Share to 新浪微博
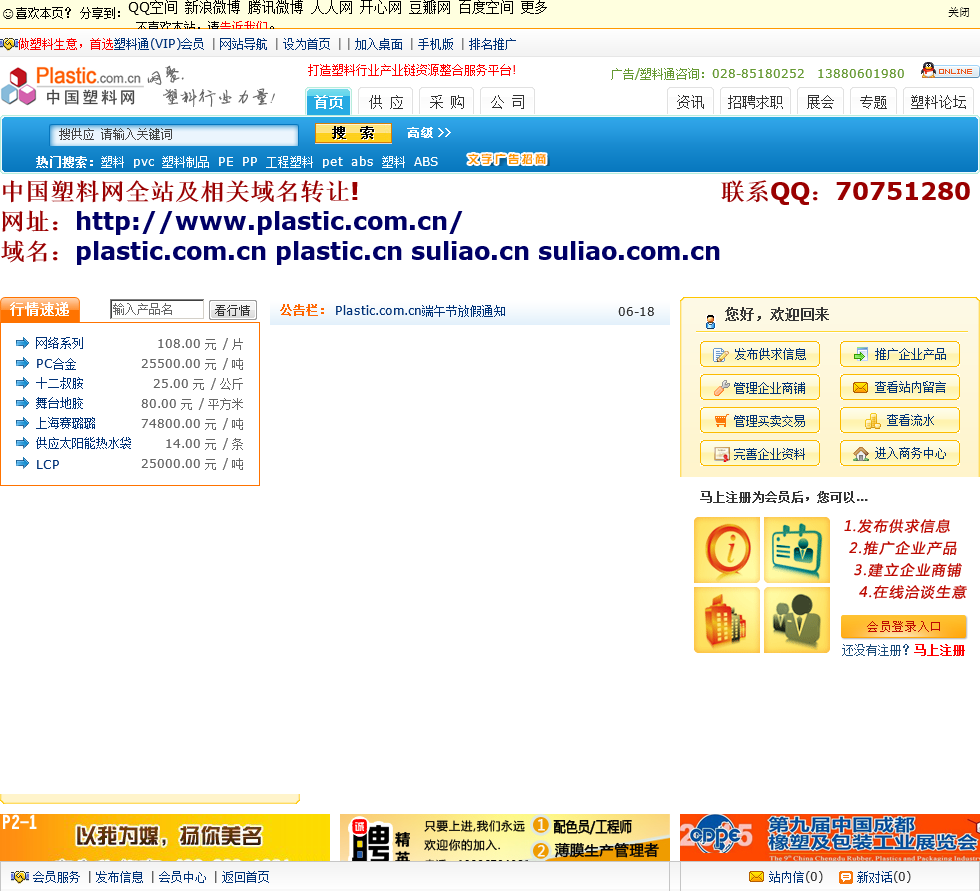This screenshot has height=891, width=980. 212,7
